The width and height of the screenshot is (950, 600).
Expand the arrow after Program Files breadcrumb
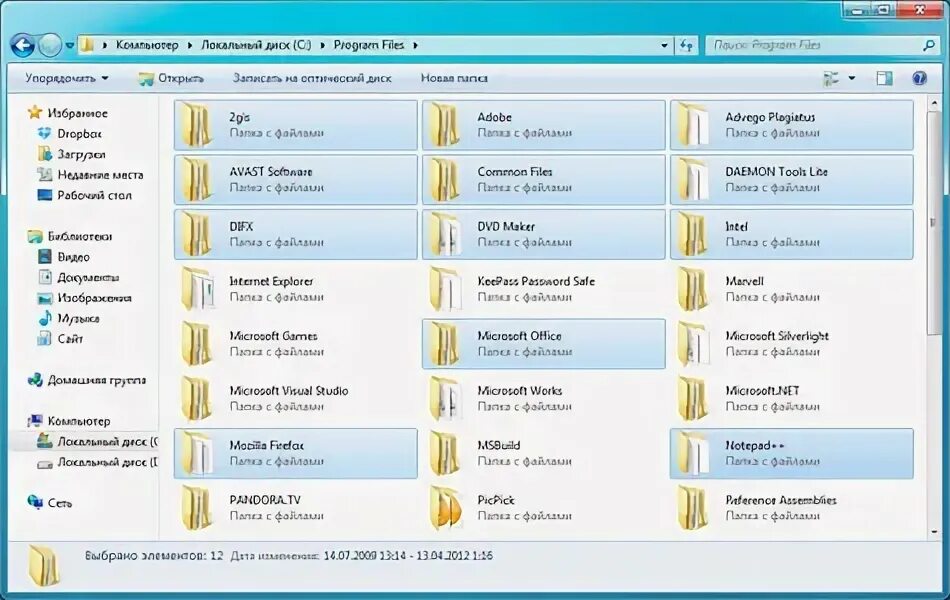[416, 45]
